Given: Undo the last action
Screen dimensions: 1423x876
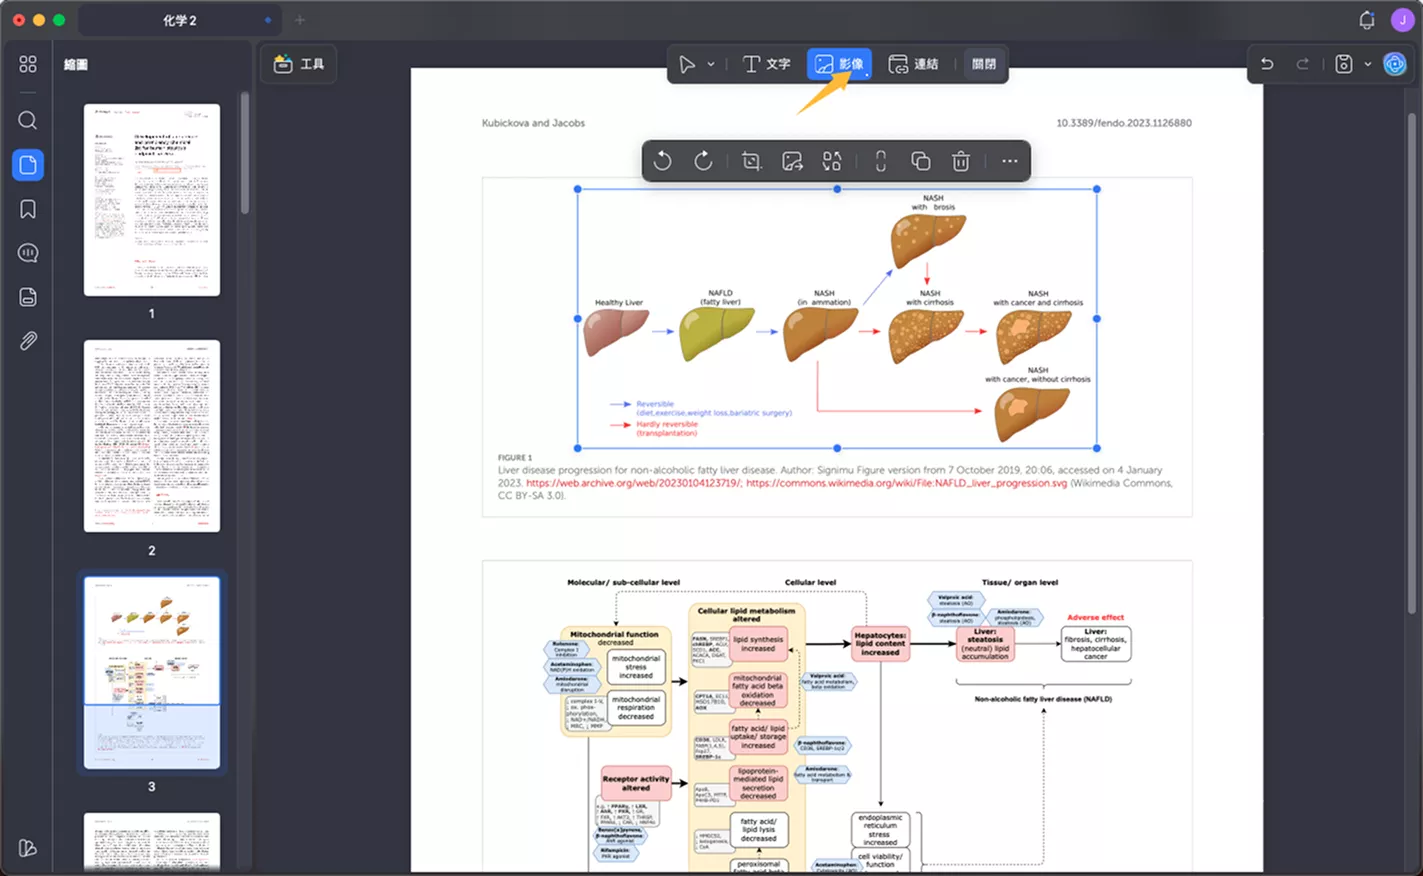Looking at the screenshot, I should tap(1267, 64).
